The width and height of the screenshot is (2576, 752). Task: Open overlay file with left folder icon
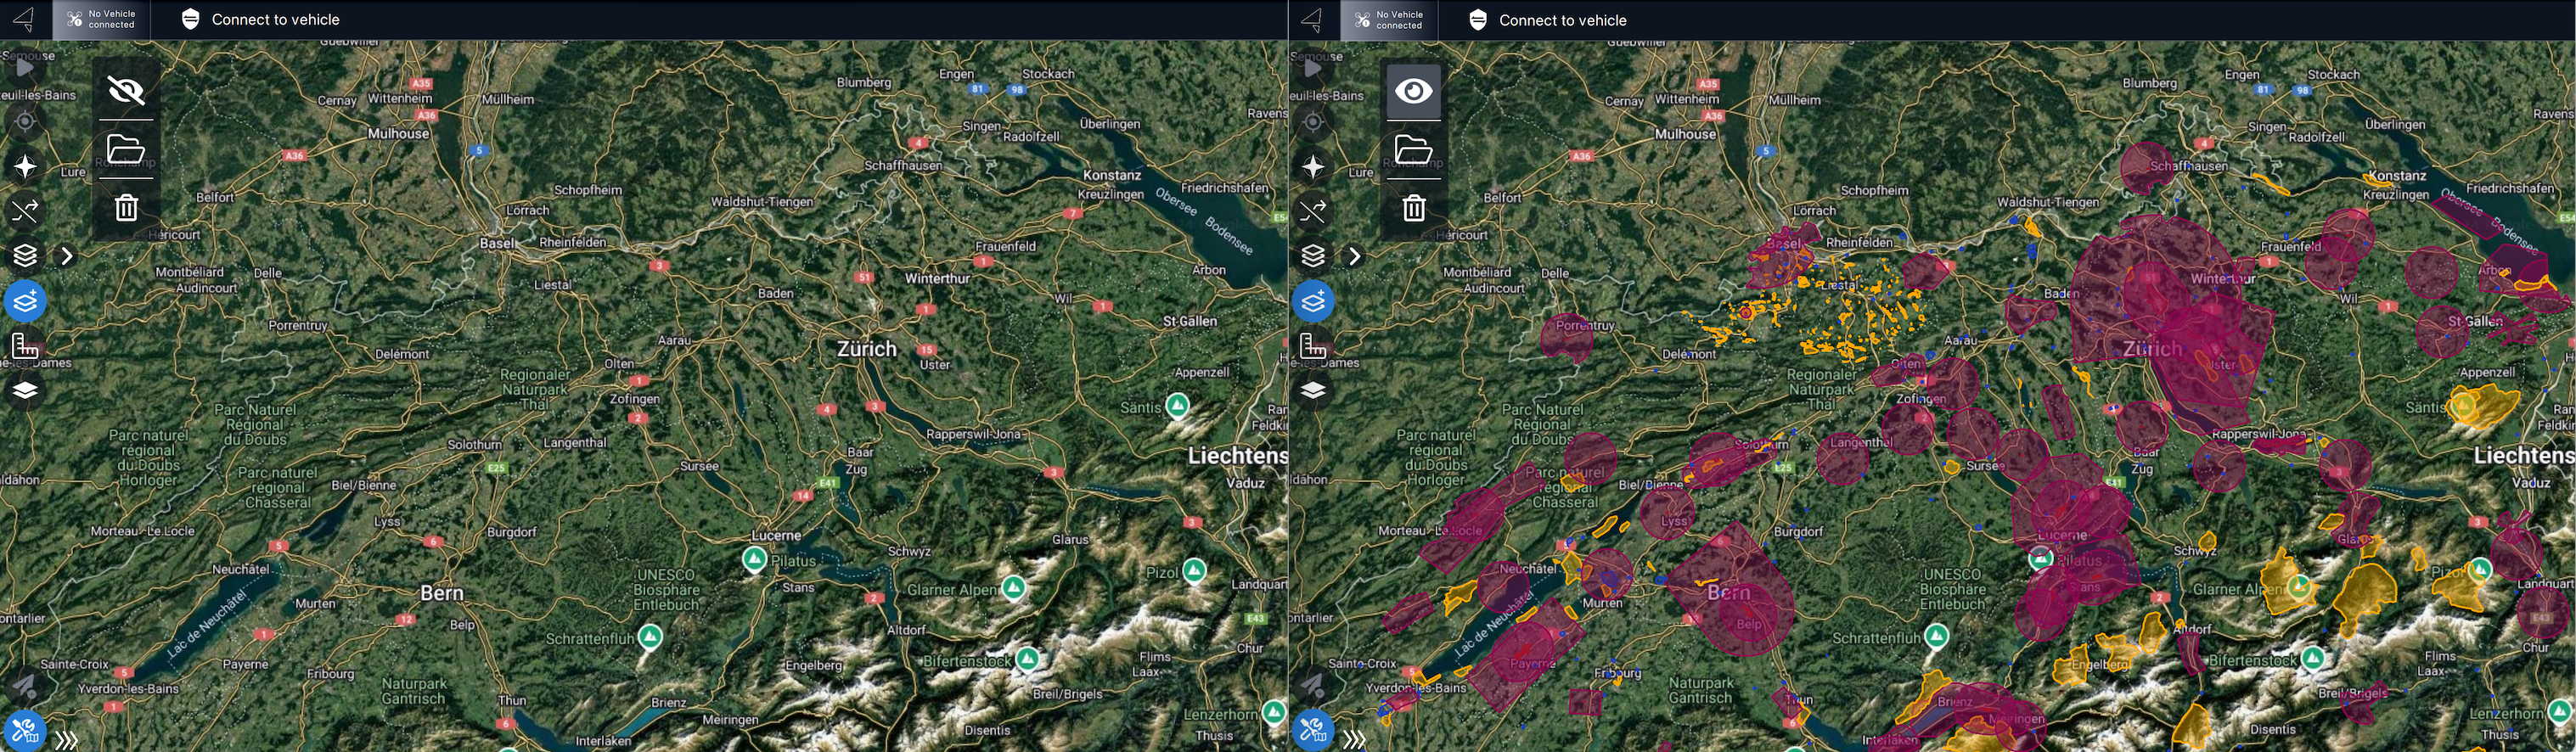pos(126,150)
